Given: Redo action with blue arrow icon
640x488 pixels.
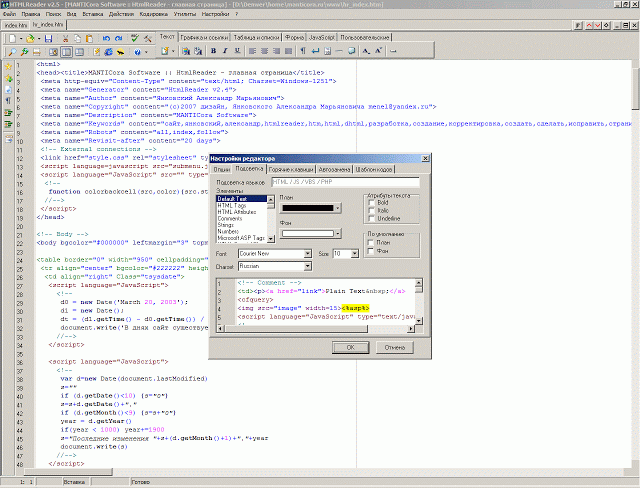Looking at the screenshot, I should (x=118, y=39).
